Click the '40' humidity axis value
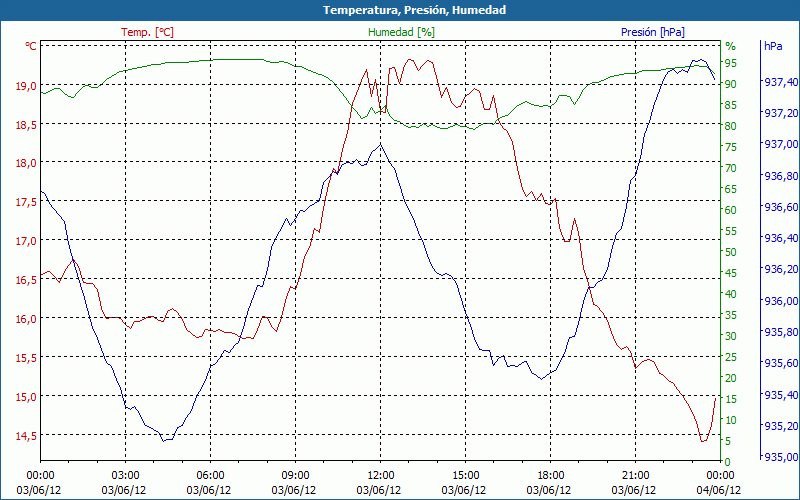 (x=731, y=294)
